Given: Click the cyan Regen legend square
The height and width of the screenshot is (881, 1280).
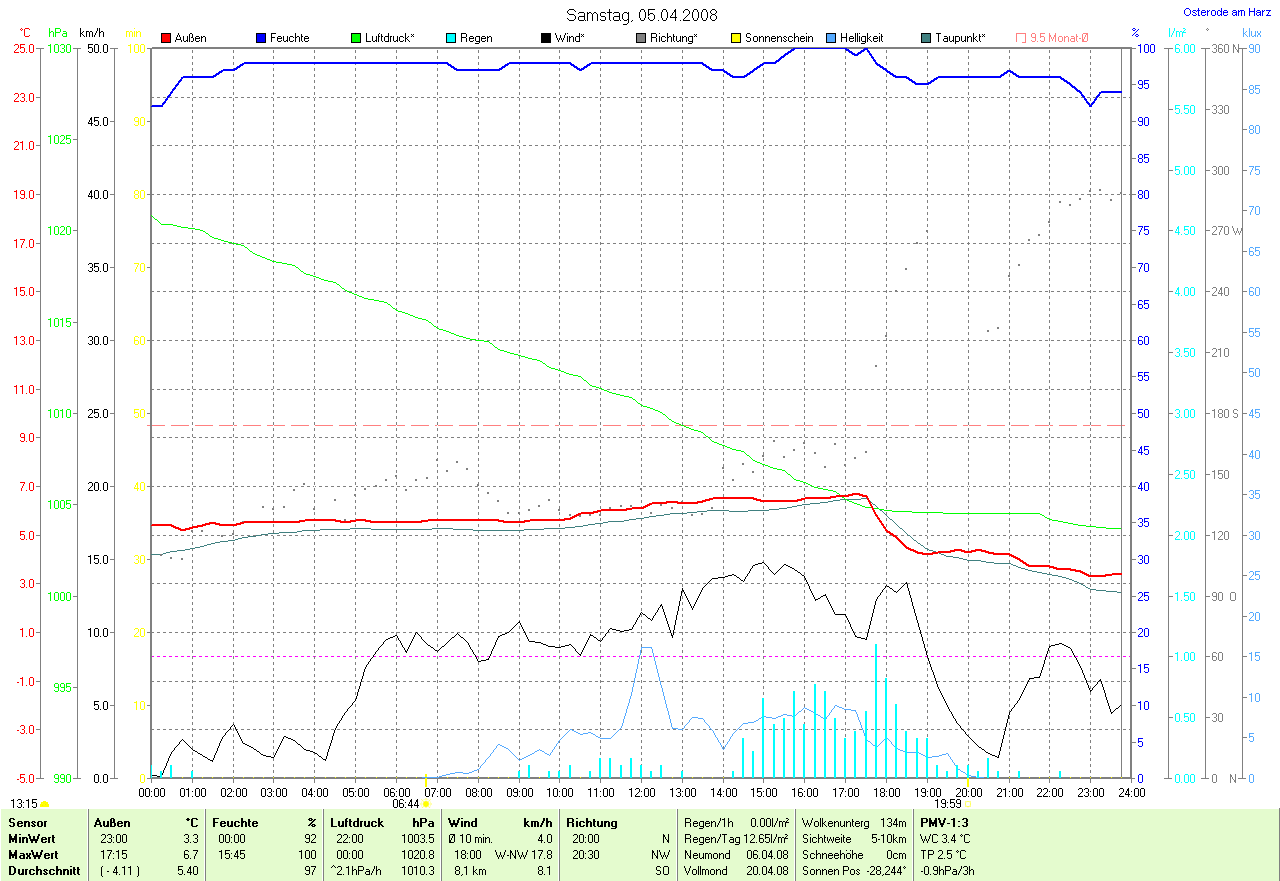Looking at the screenshot, I should (x=451, y=38).
